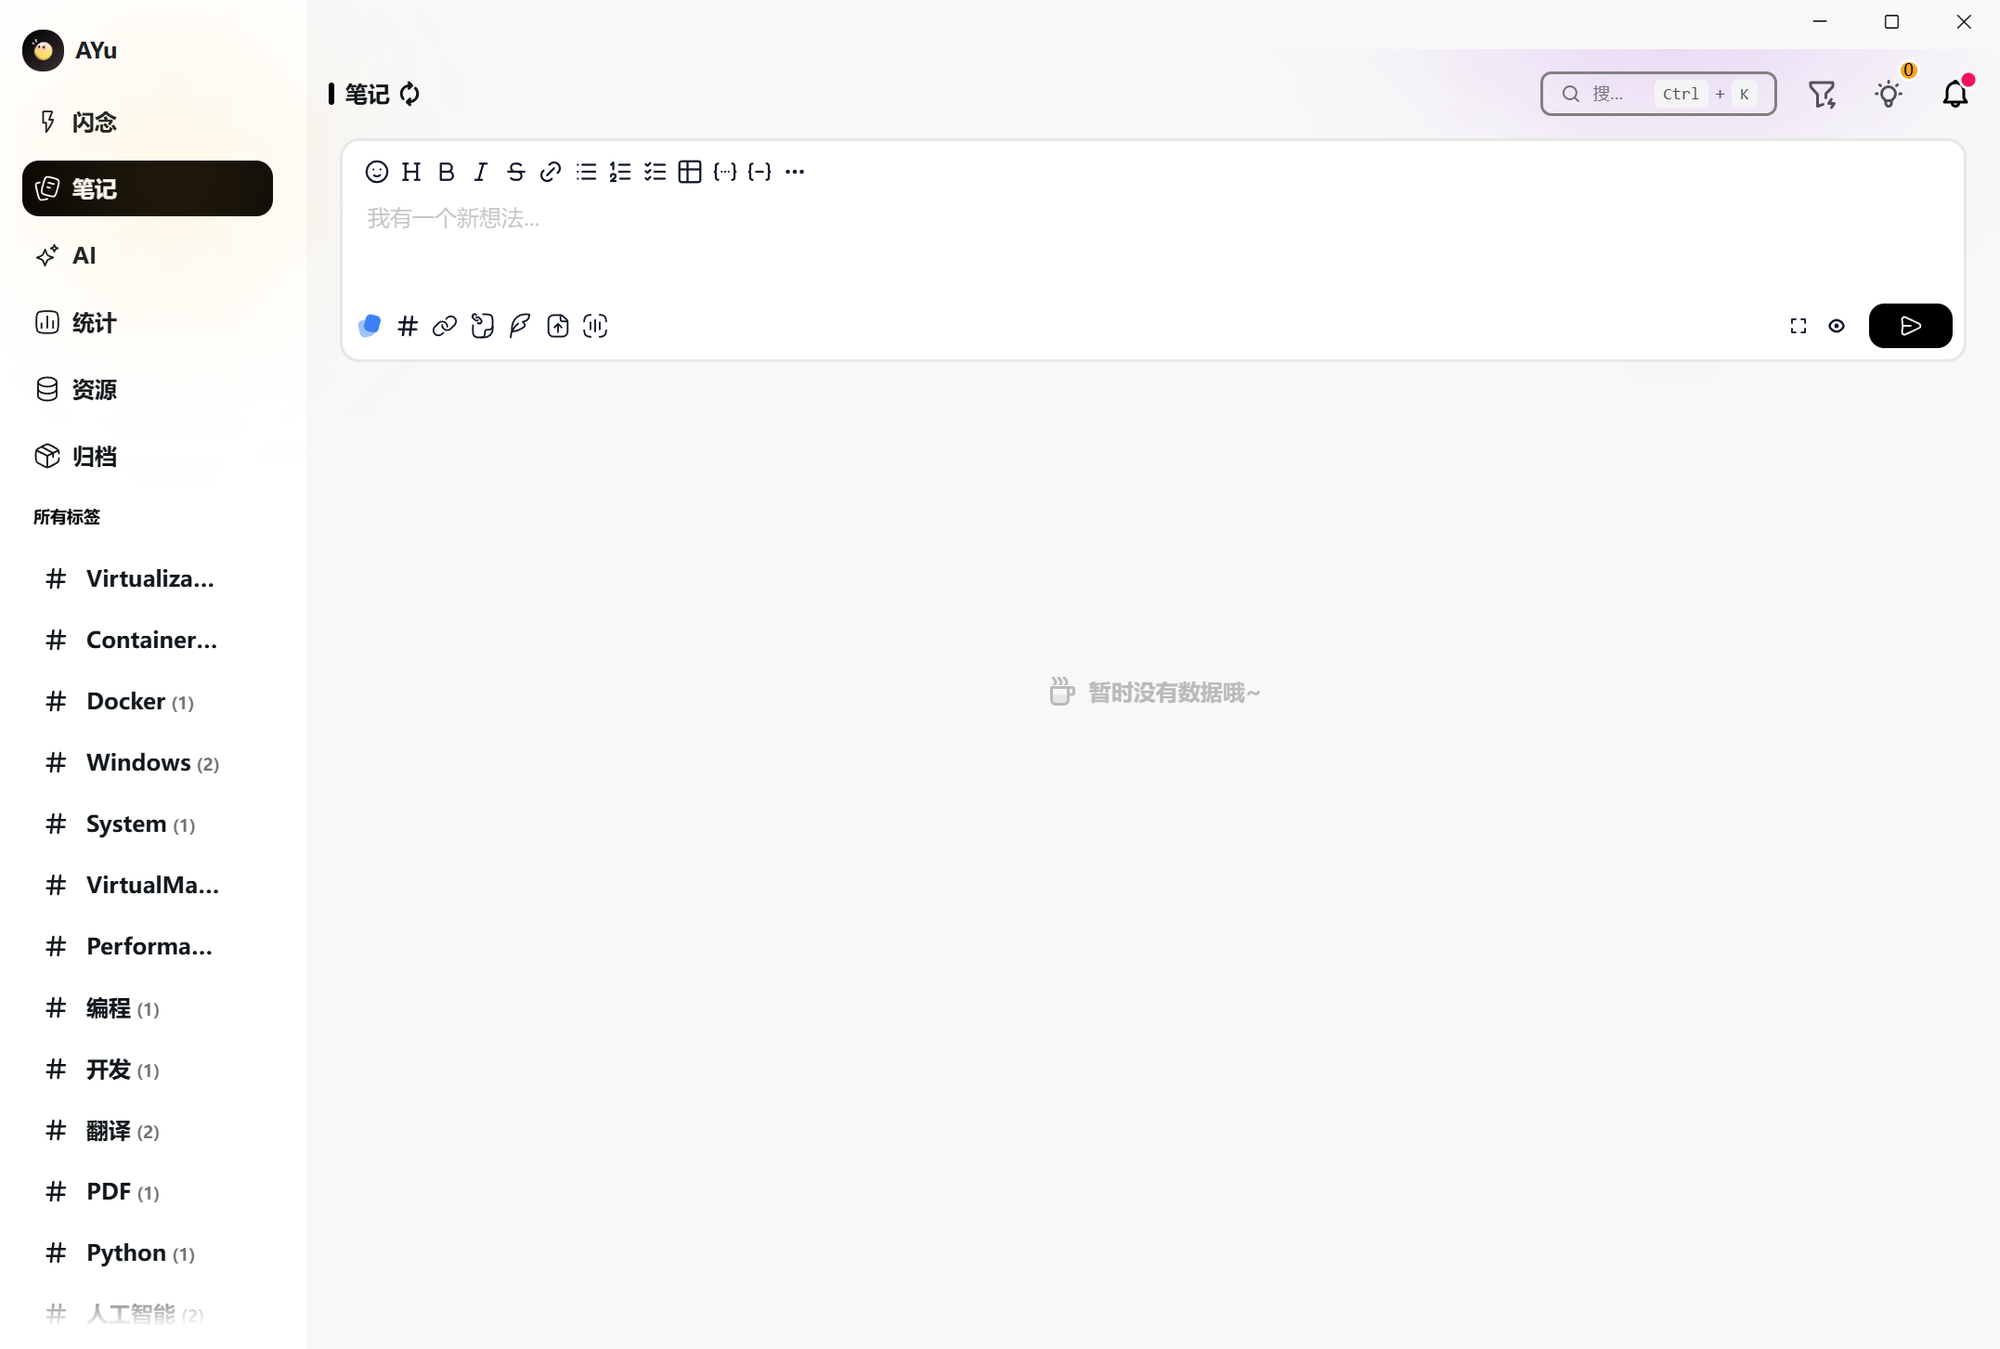The height and width of the screenshot is (1349, 2000).
Task: Refresh notes with the sync icon
Action: [410, 94]
